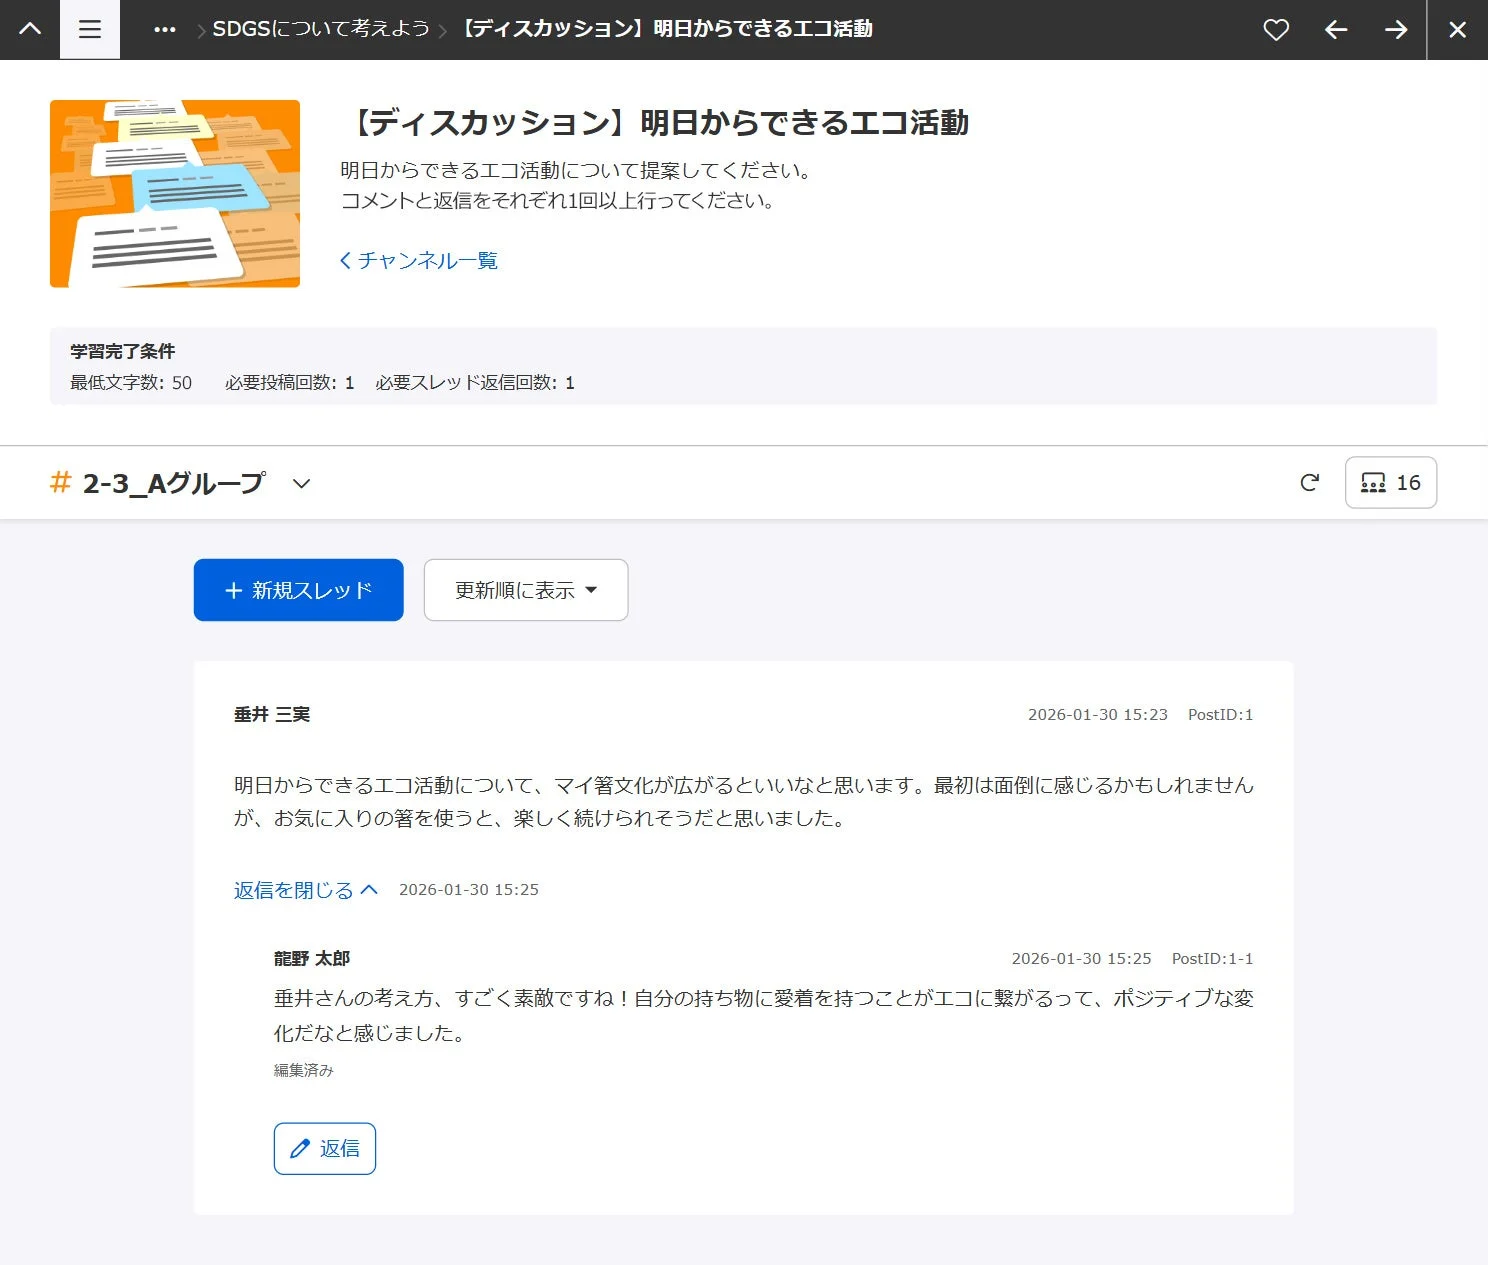The image size is (1488, 1265).
Task: Click the orange # icon next to 2-3_Aグループ
Action: tap(60, 482)
